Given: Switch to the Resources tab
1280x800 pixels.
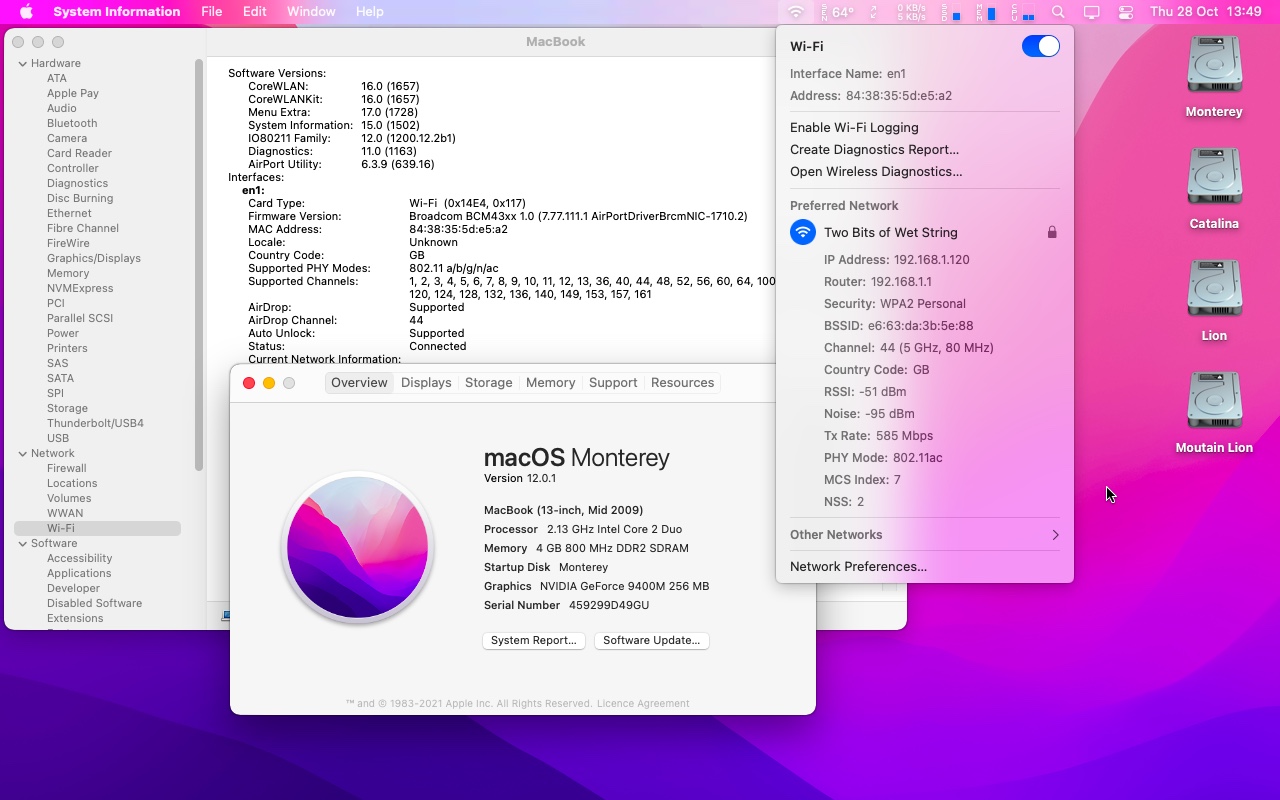Looking at the screenshot, I should pos(682,383).
